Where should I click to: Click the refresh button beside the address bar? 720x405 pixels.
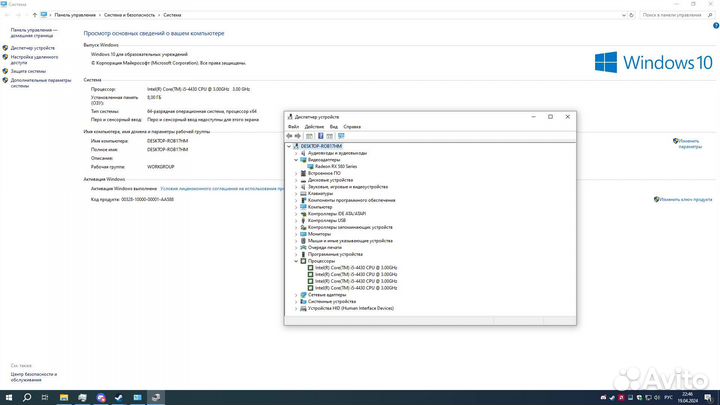pos(631,15)
